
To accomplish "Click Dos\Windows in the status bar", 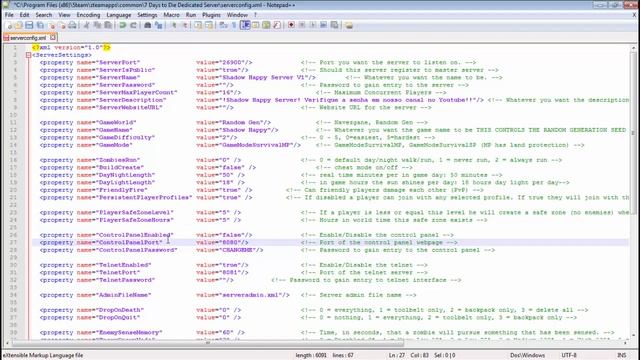I will (527, 355).
